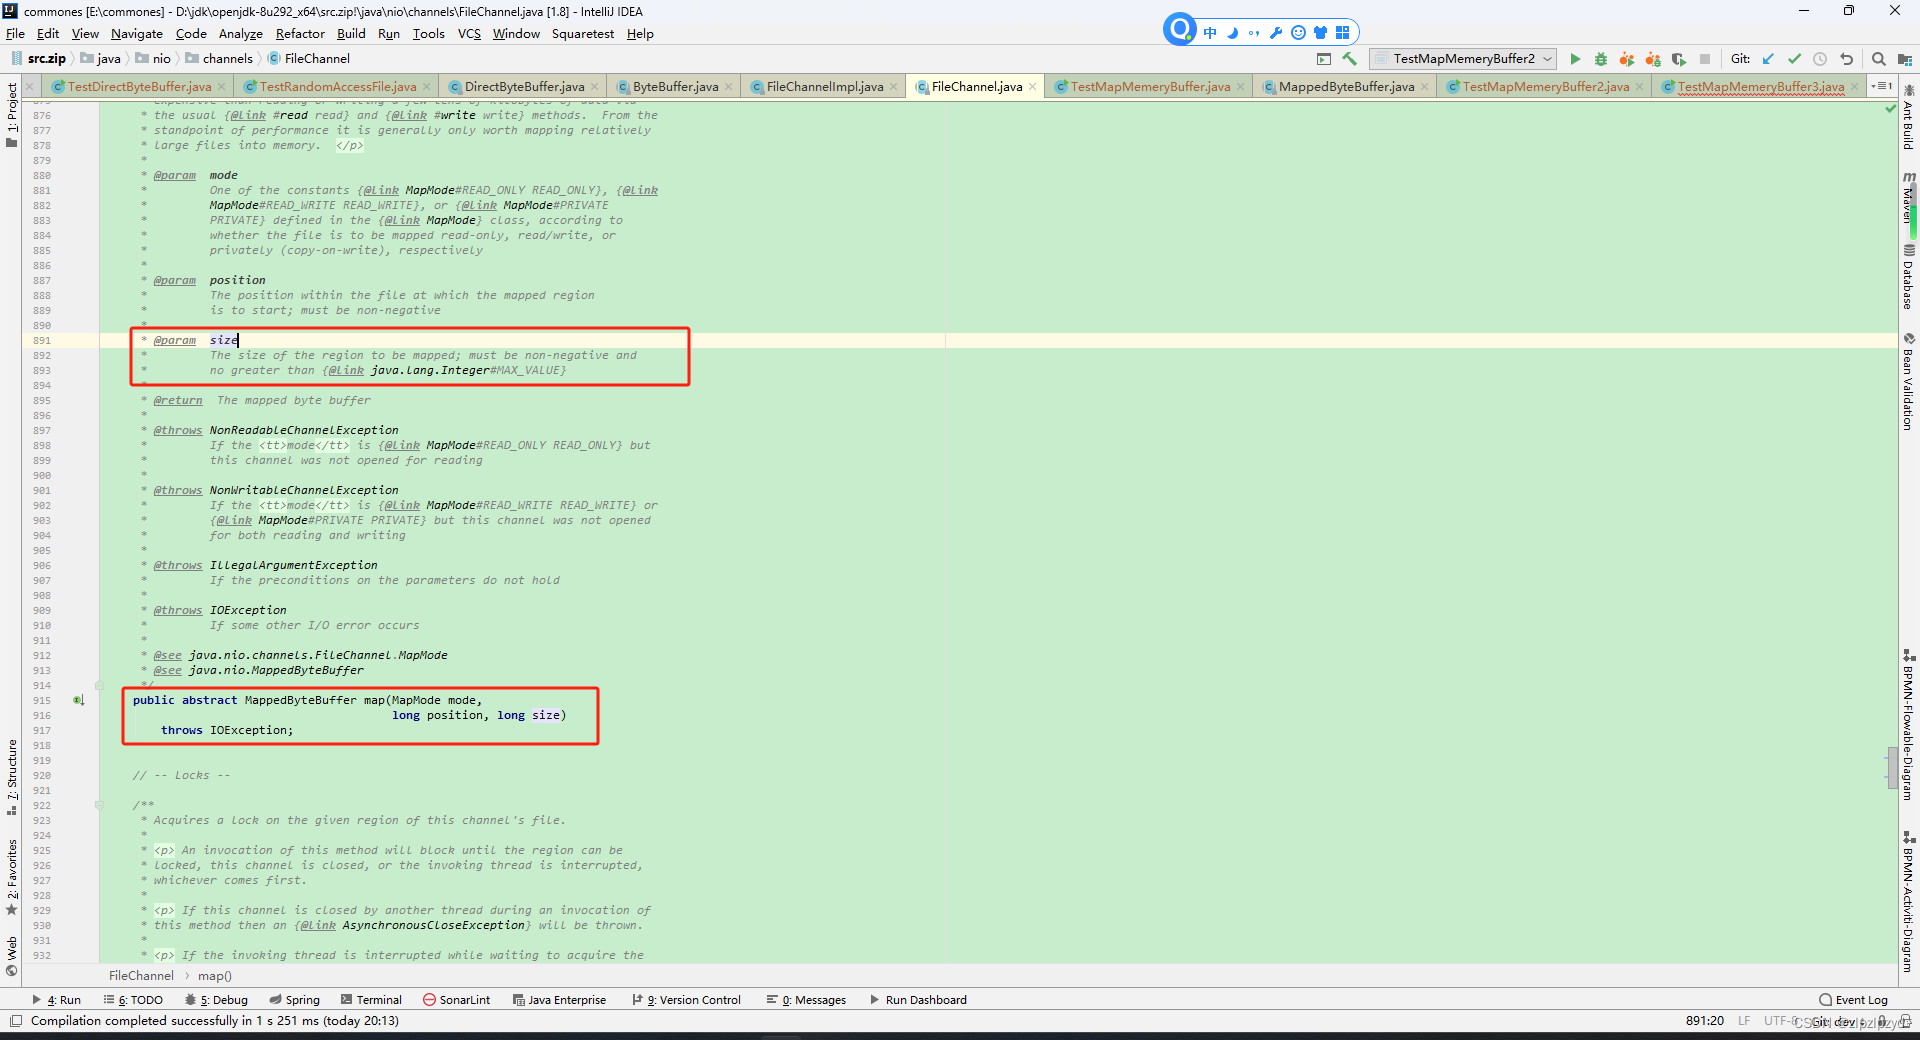Run with coverage using the coverage icon
This screenshot has height=1040, width=1920.
coord(1627,59)
